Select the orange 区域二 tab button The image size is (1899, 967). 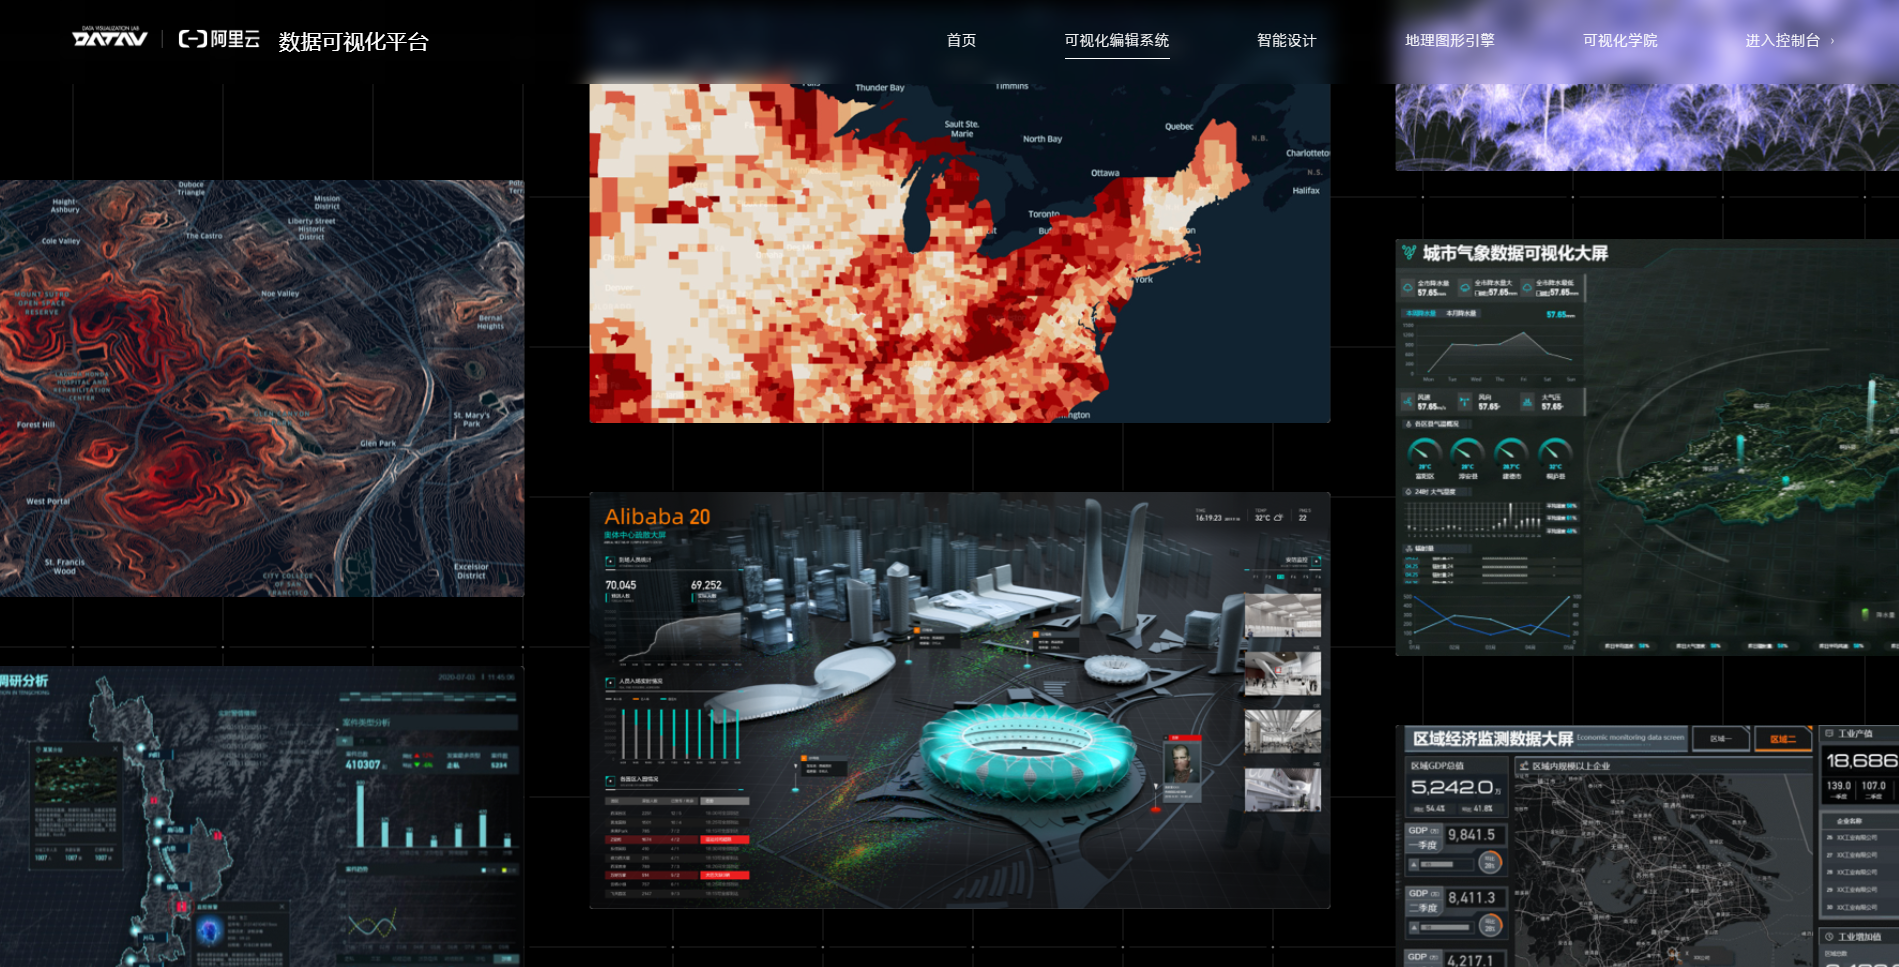[x=1783, y=739]
